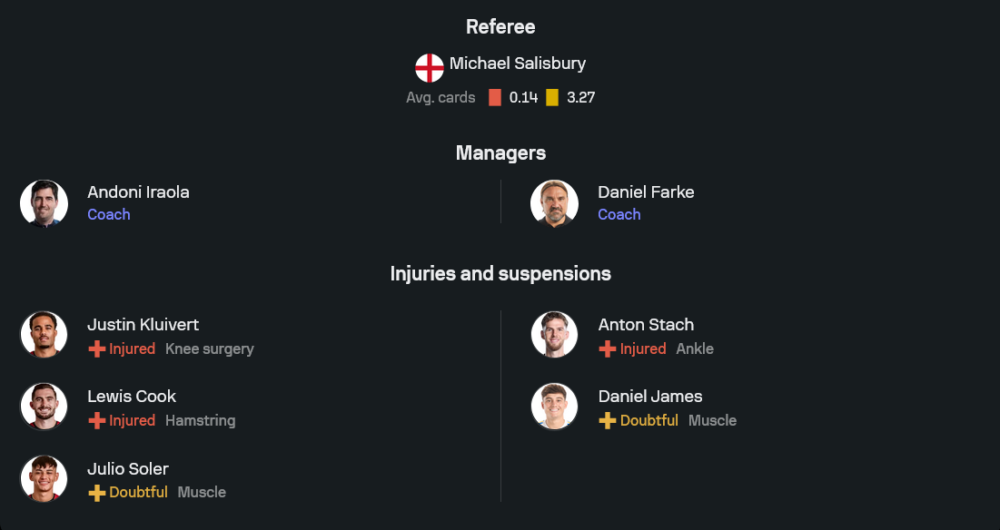
Task: Click red injury cross for Lewis Cook
Action: [x=97, y=421]
